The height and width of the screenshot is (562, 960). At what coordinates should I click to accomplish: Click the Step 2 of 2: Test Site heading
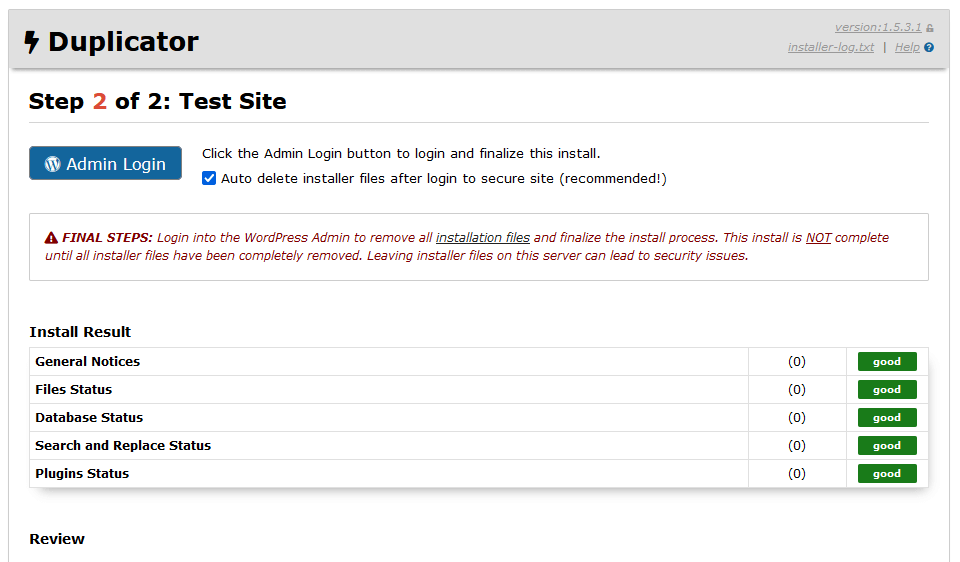pos(157,101)
